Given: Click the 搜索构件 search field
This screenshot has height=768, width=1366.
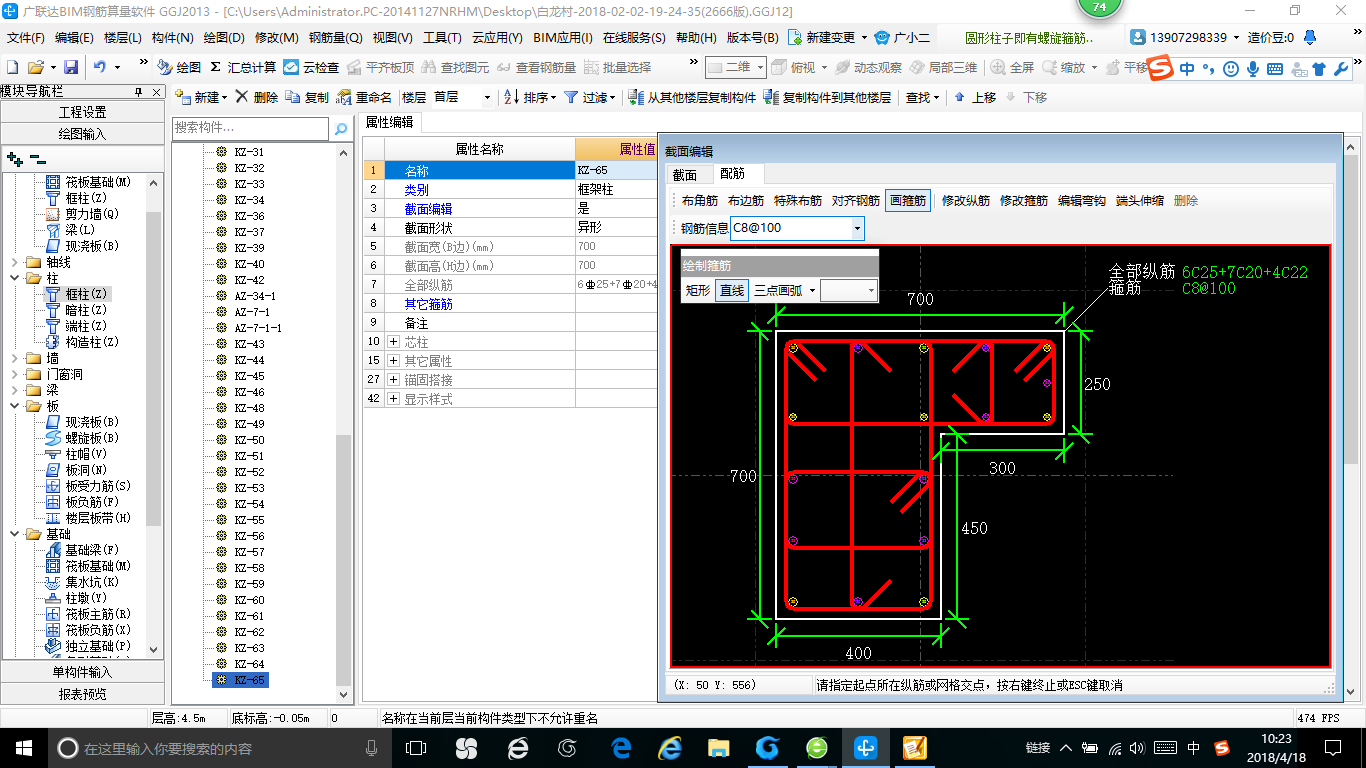Looking at the screenshot, I should coord(250,129).
